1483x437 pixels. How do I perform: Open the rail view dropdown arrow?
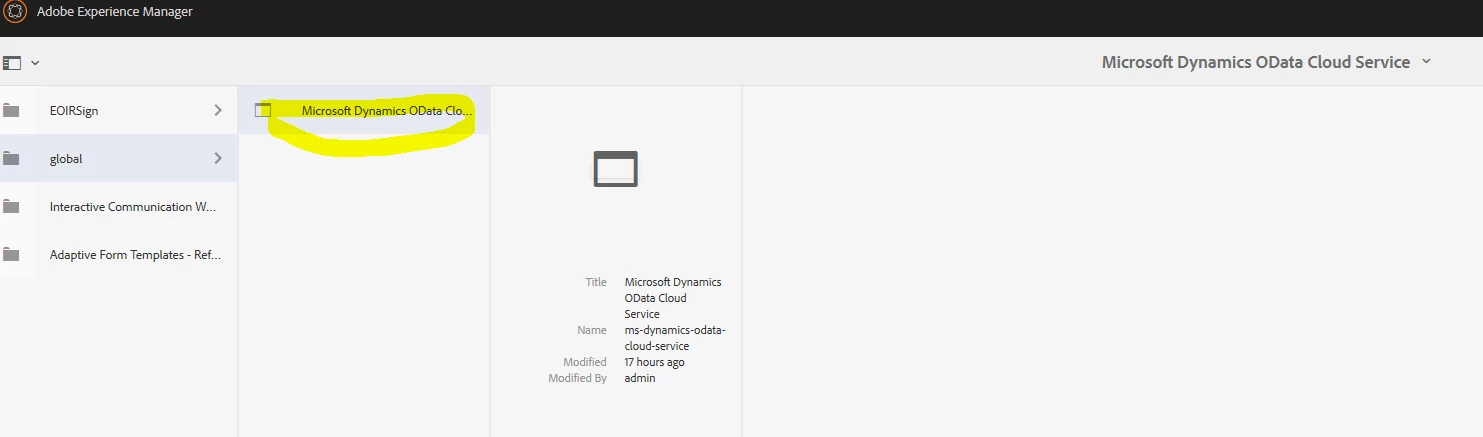pos(35,63)
